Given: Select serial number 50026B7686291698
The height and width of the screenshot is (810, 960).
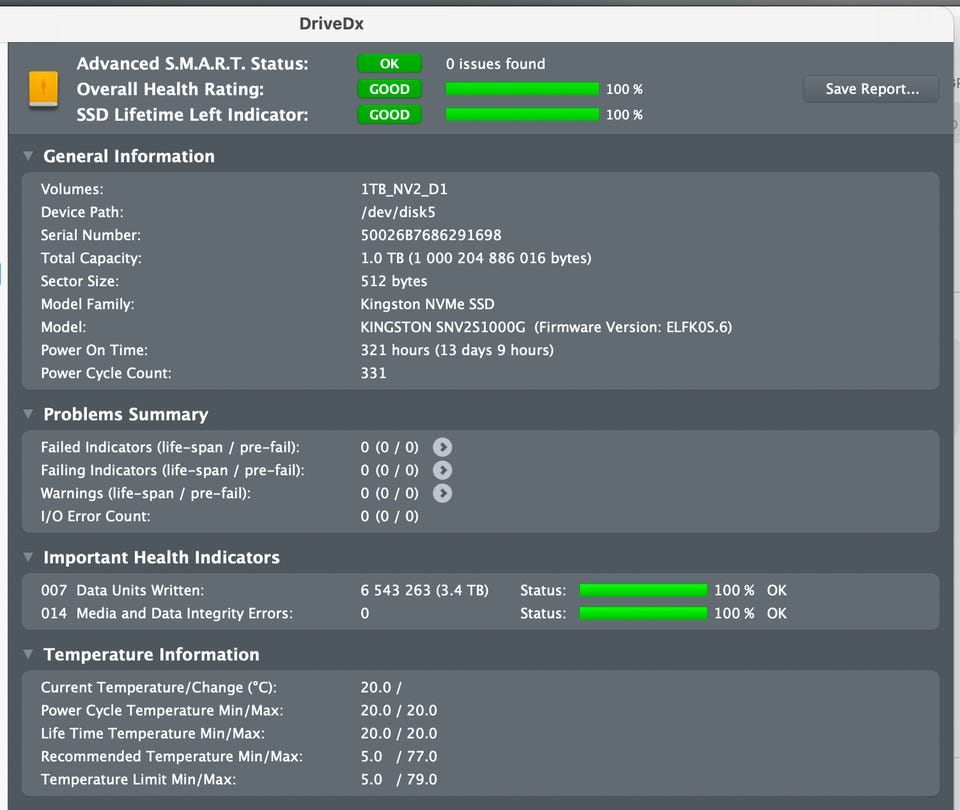Looking at the screenshot, I should click(431, 235).
